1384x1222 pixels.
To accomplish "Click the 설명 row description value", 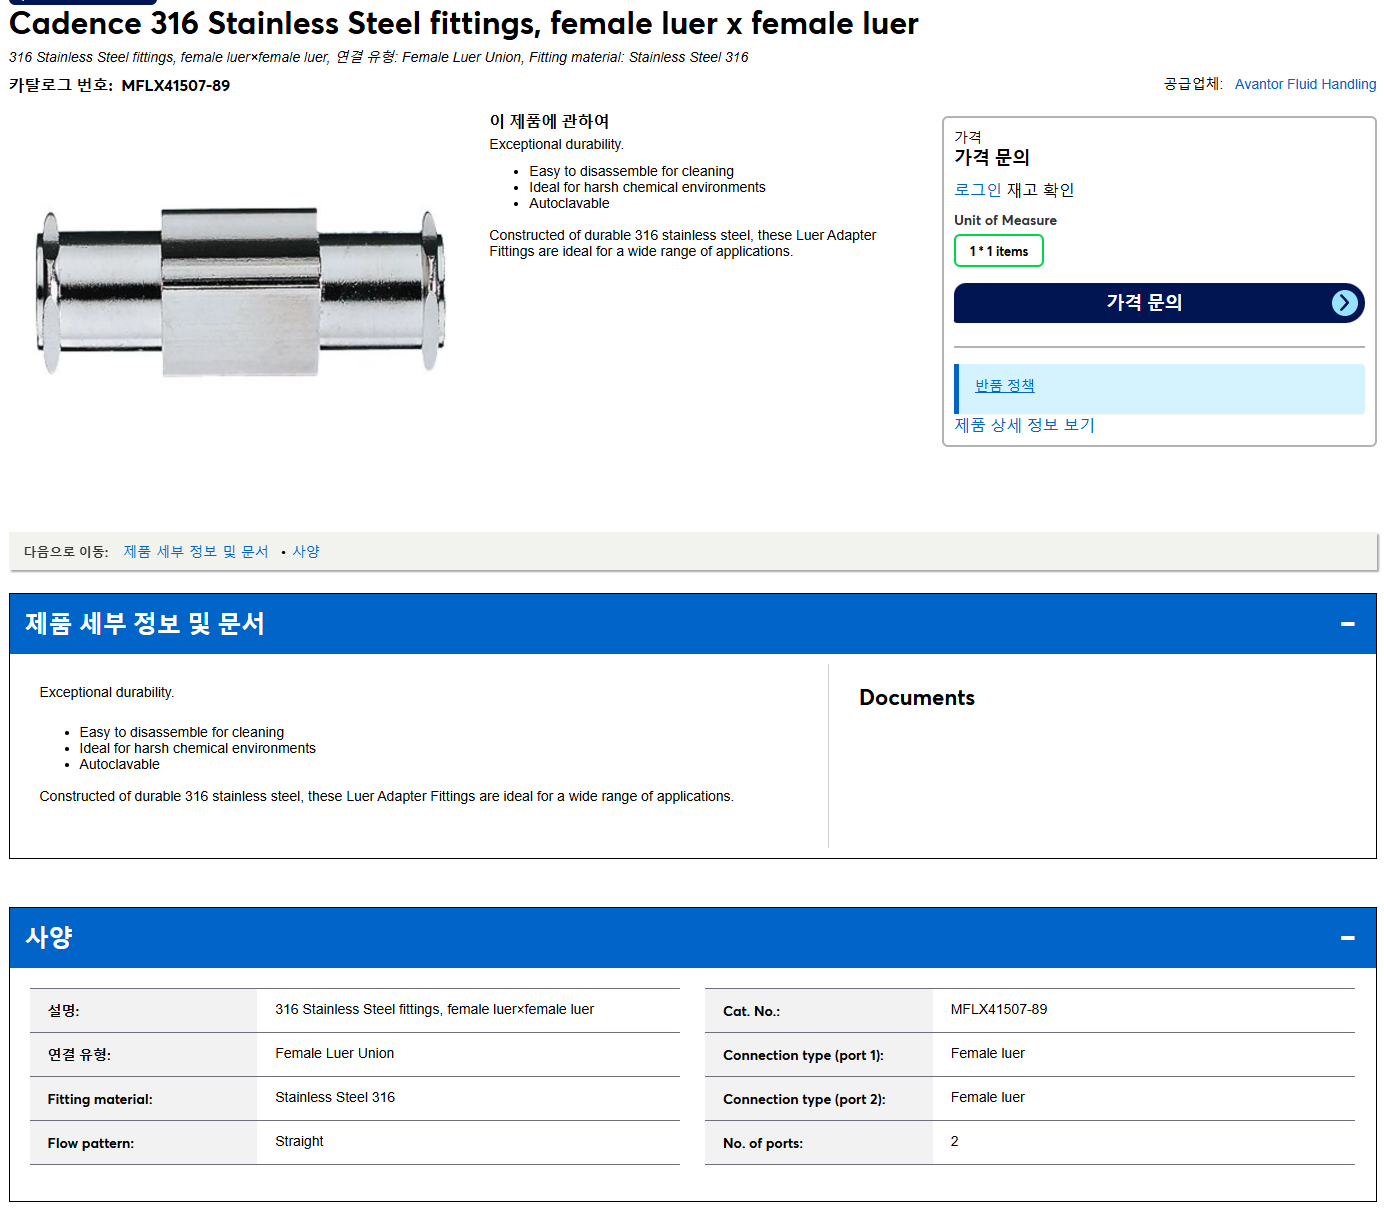I will 434,1010.
